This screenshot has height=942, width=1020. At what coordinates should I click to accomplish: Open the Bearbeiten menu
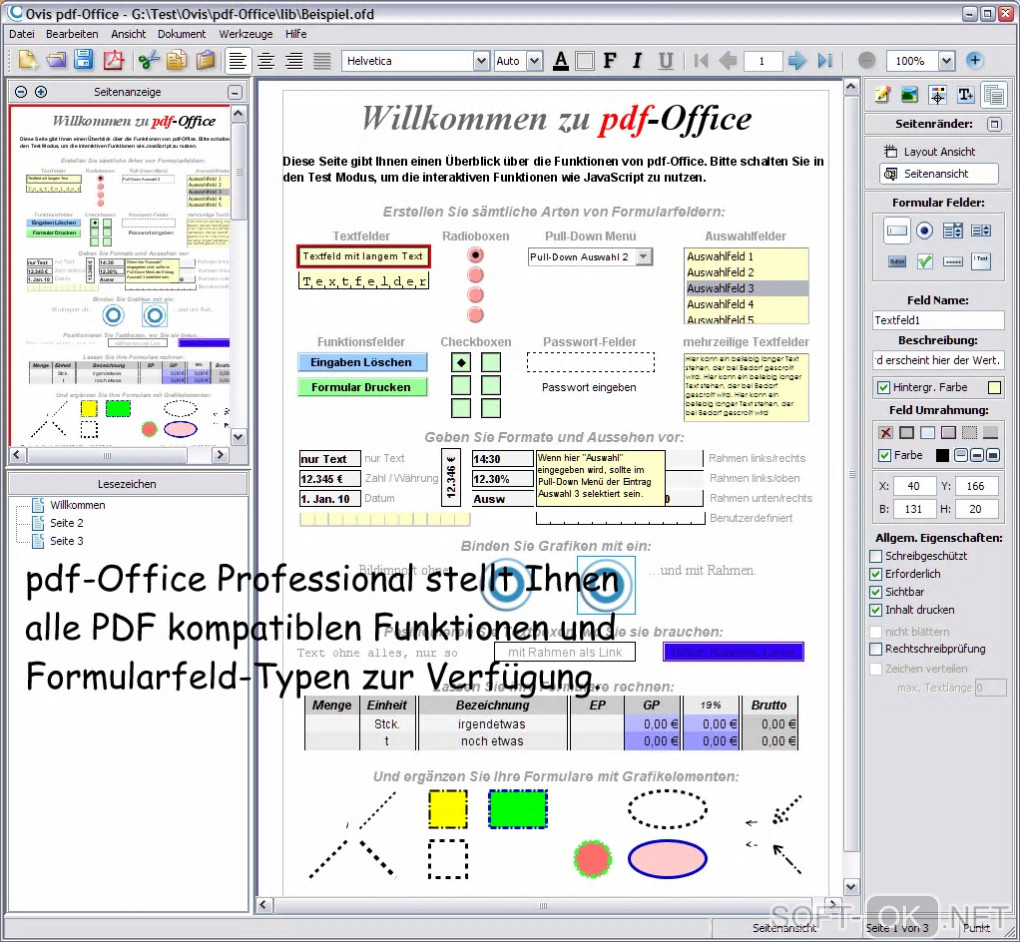tap(72, 34)
